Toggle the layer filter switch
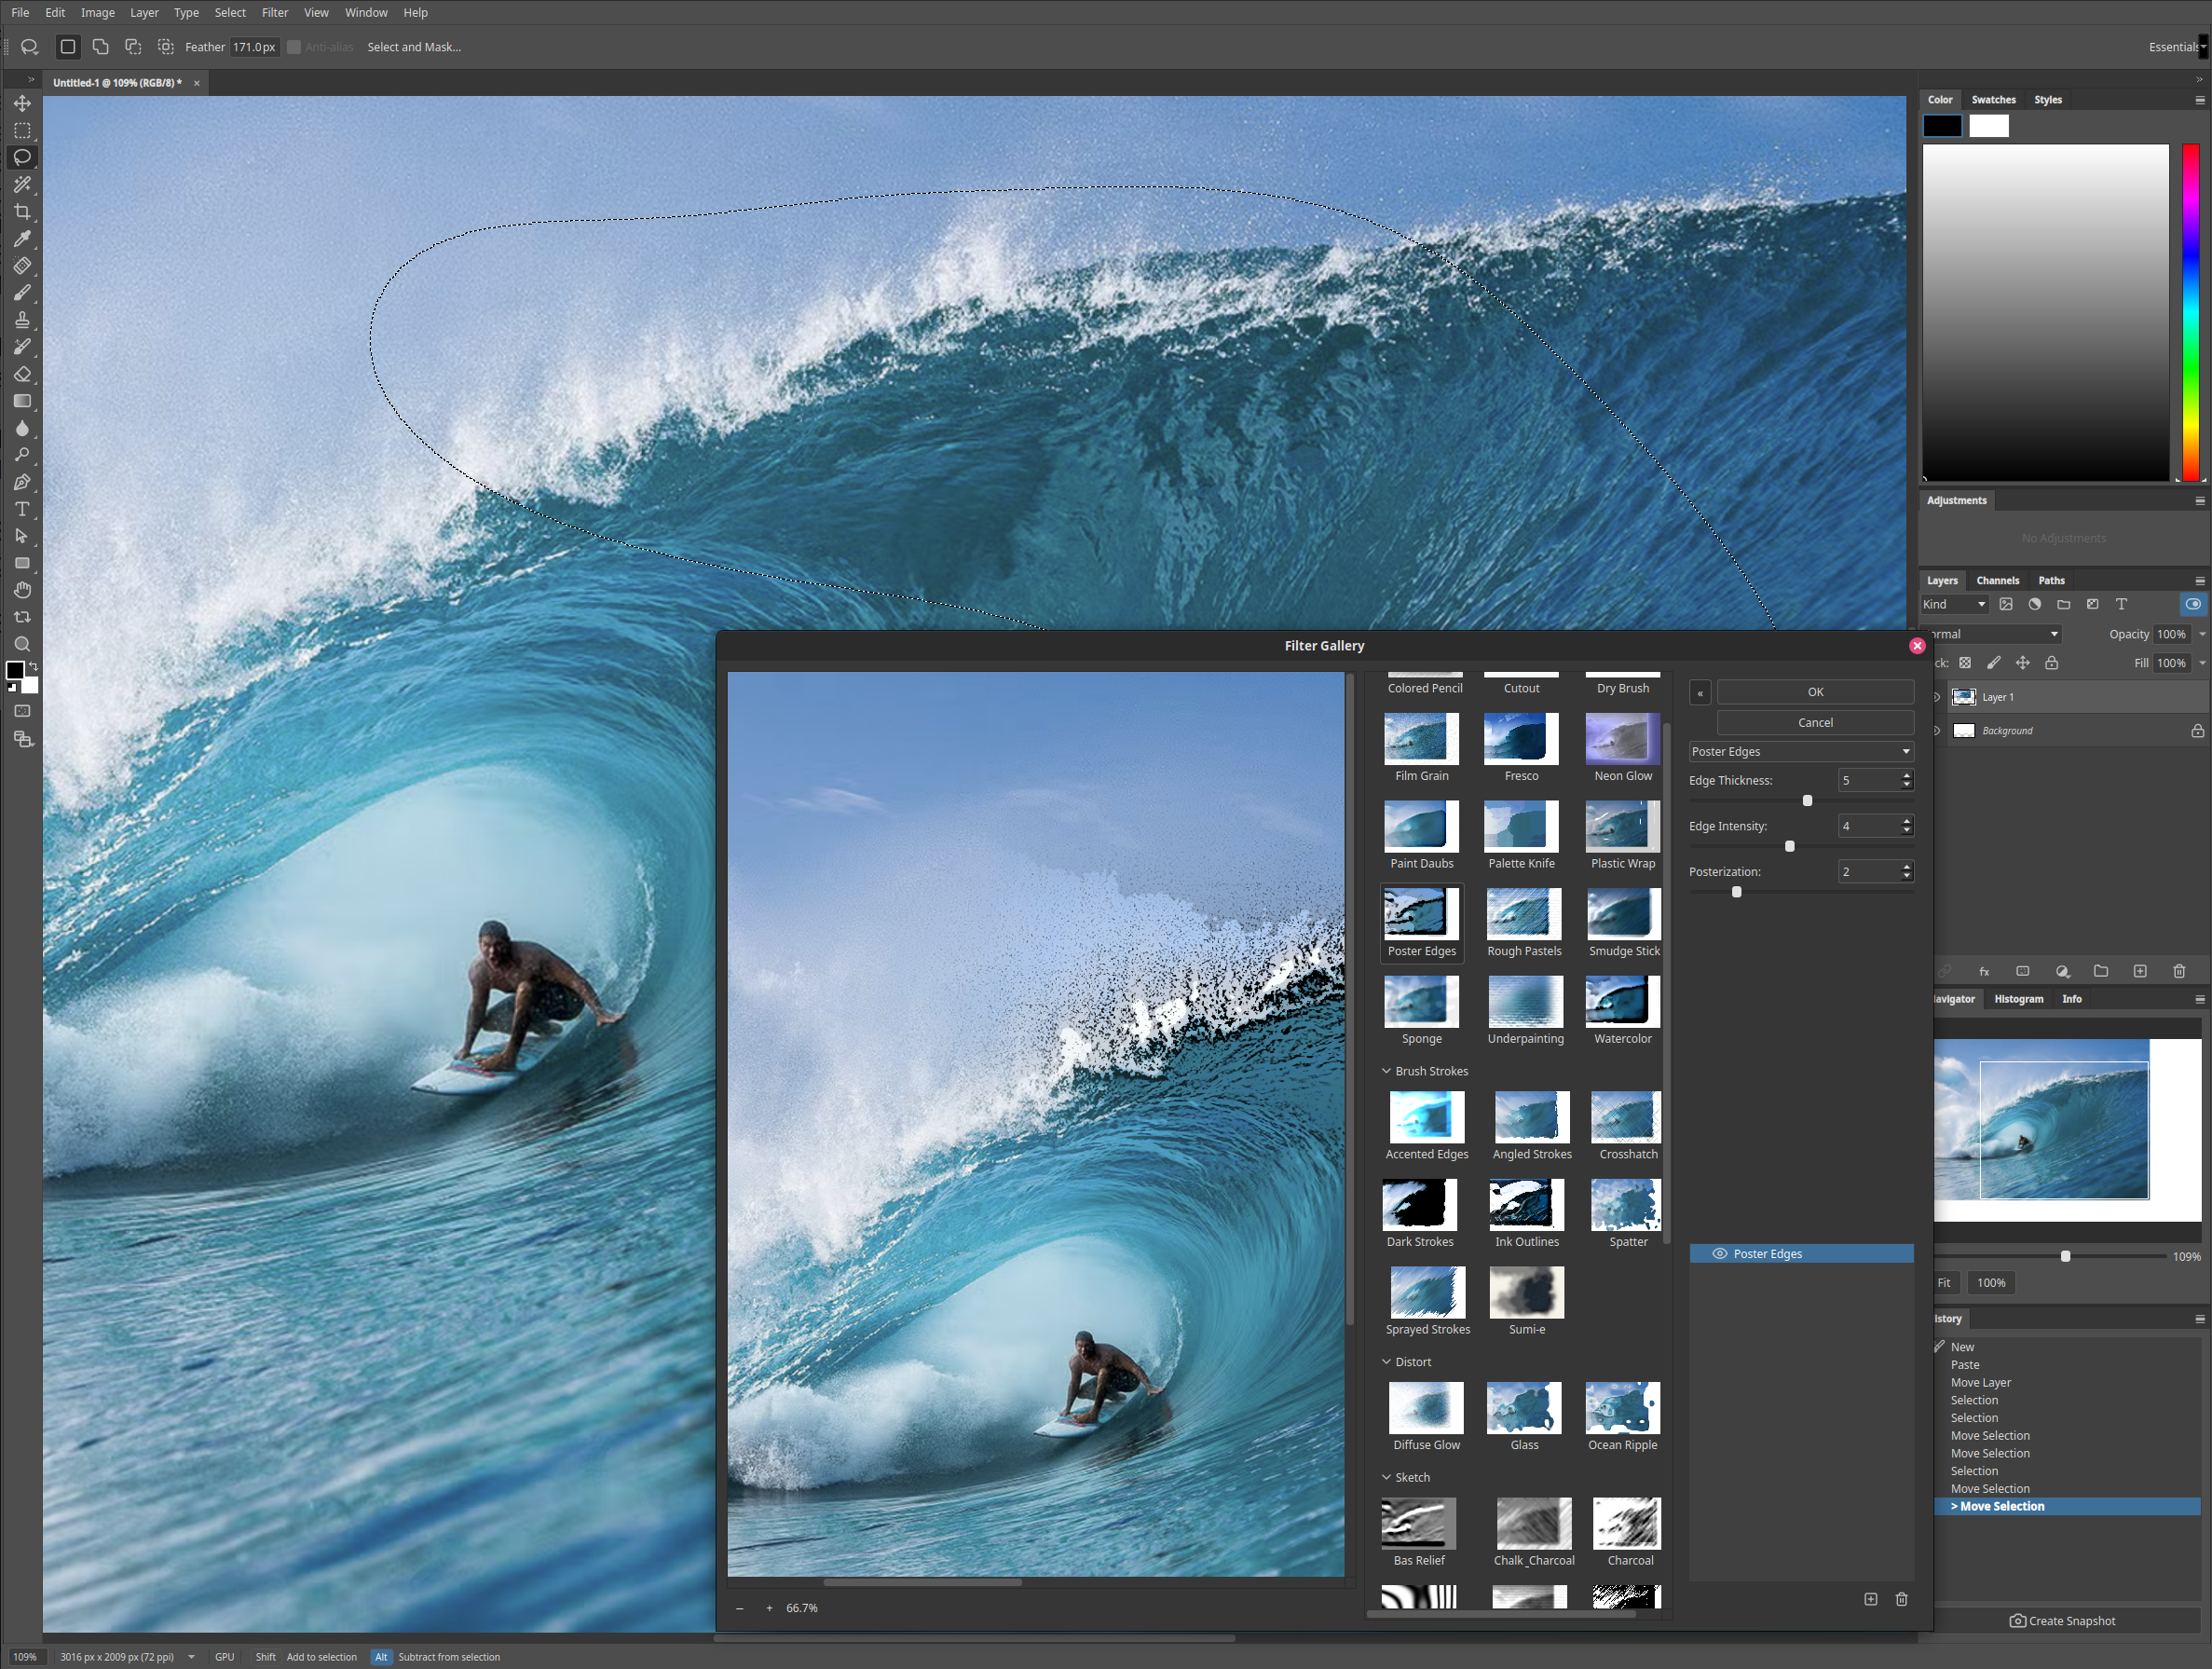This screenshot has height=1669, width=2212. (x=2192, y=604)
